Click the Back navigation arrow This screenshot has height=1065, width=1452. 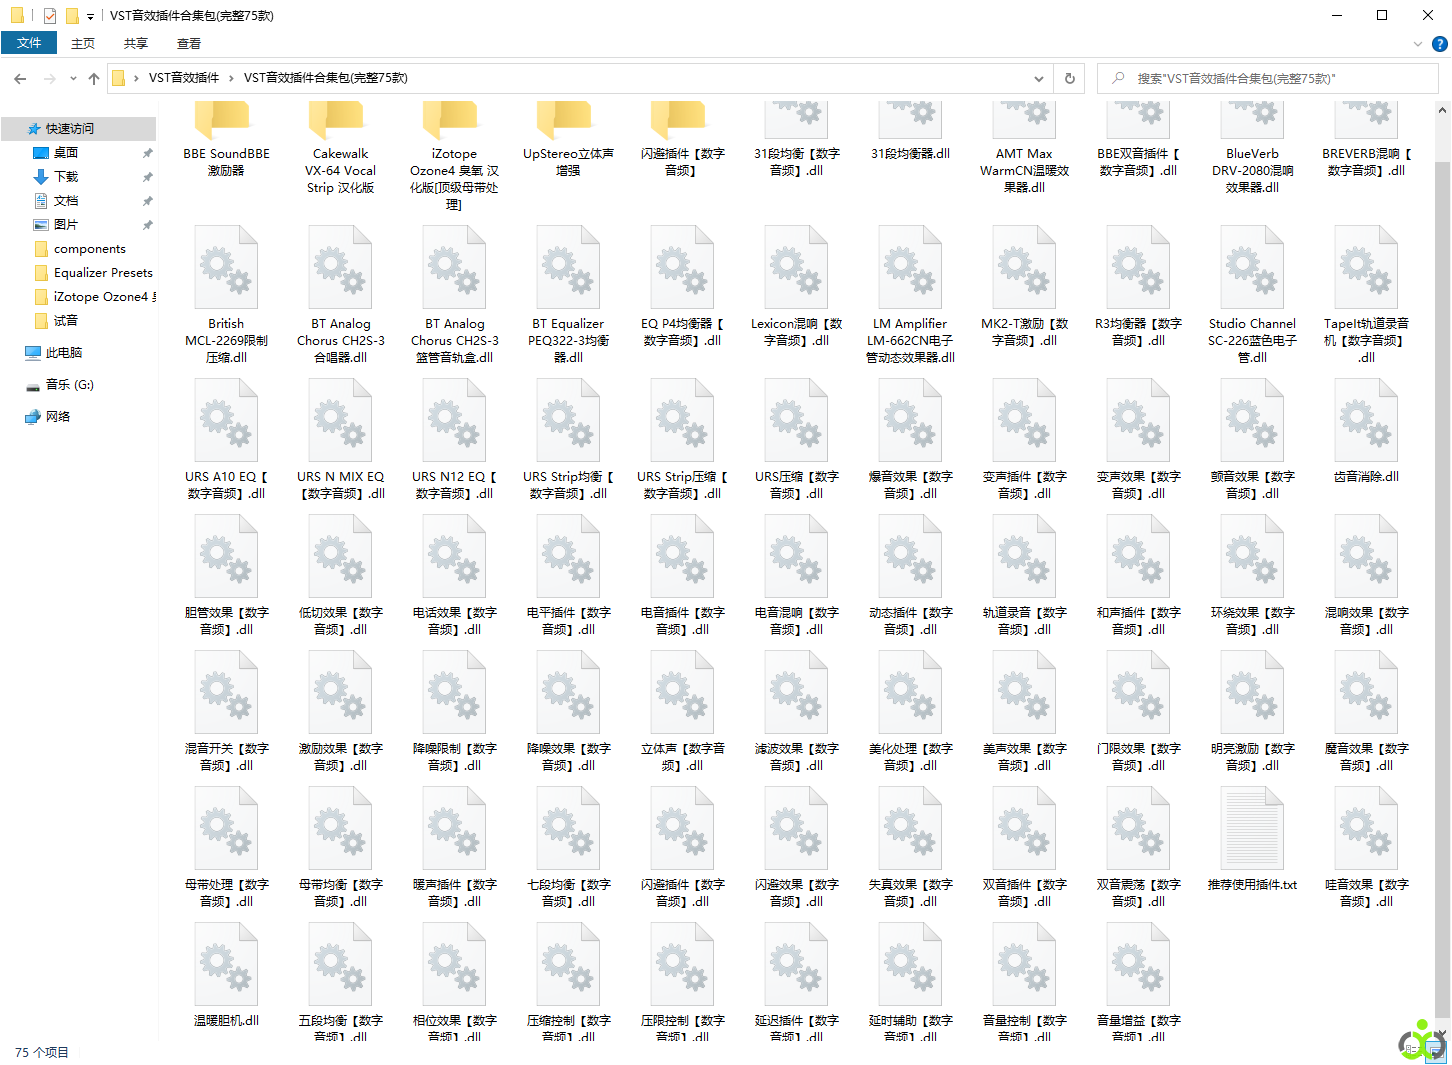point(20,78)
